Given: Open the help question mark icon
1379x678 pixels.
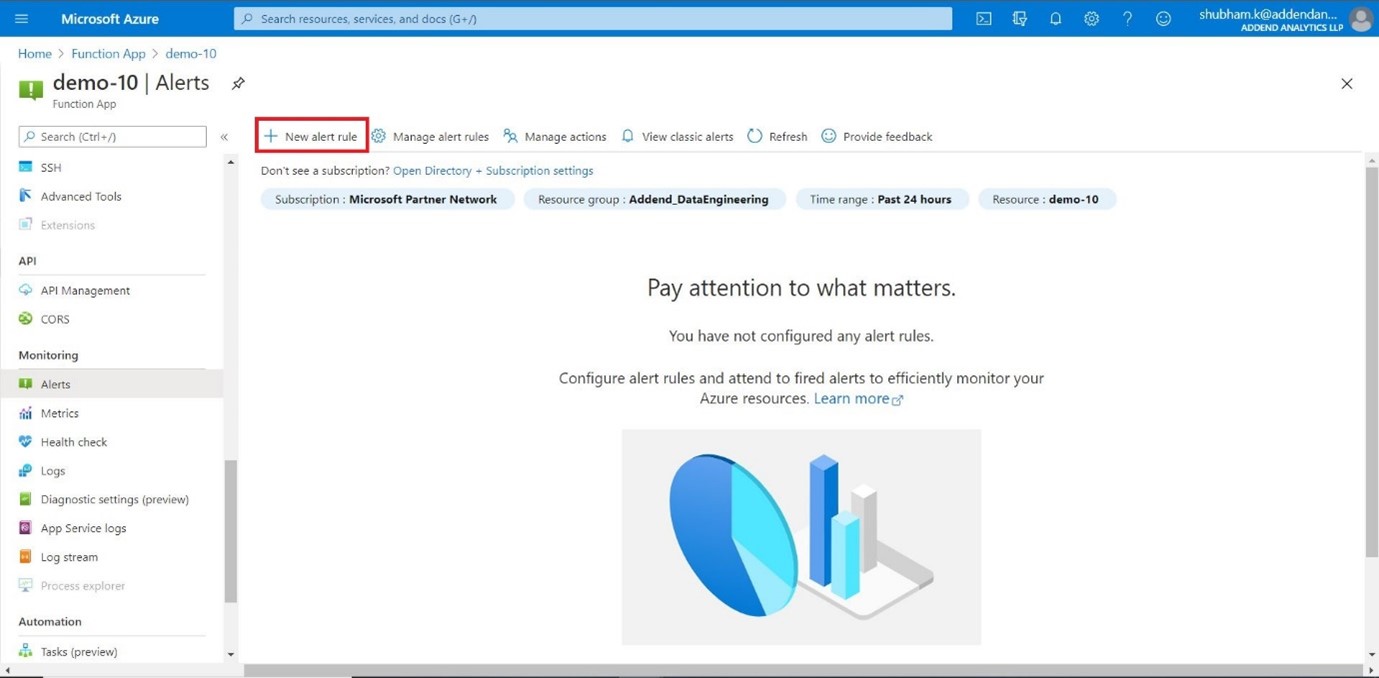Looking at the screenshot, I should pos(1127,18).
